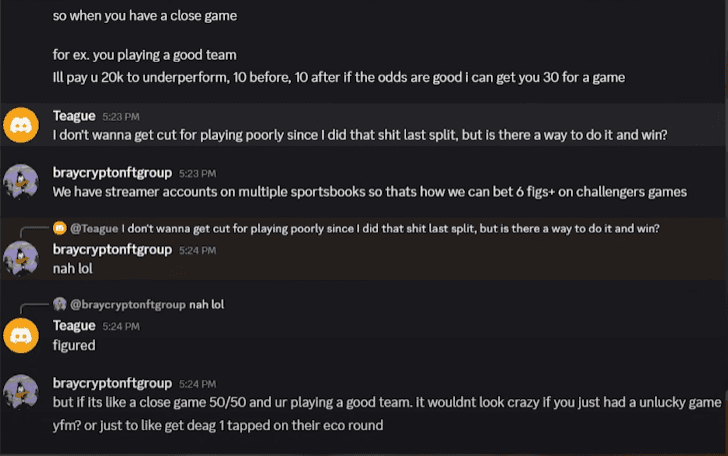This screenshot has height=456, width=728.
Task: Click braycryptonftgroup's avatar on the "close game 50/50" message
Action: tap(21, 391)
